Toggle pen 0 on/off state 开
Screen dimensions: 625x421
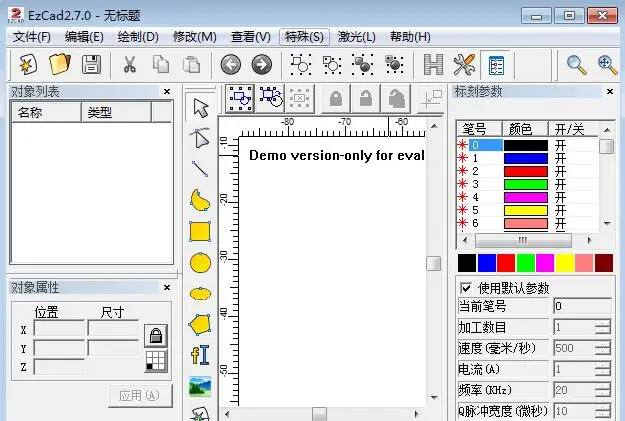point(560,145)
